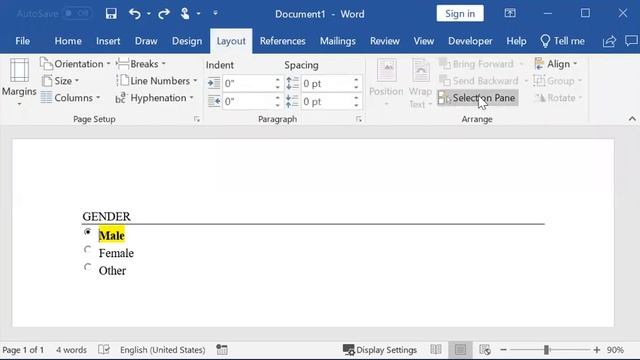This screenshot has width=640, height=360.
Task: Increase Spacing Before with up stepper
Action: 356,80
